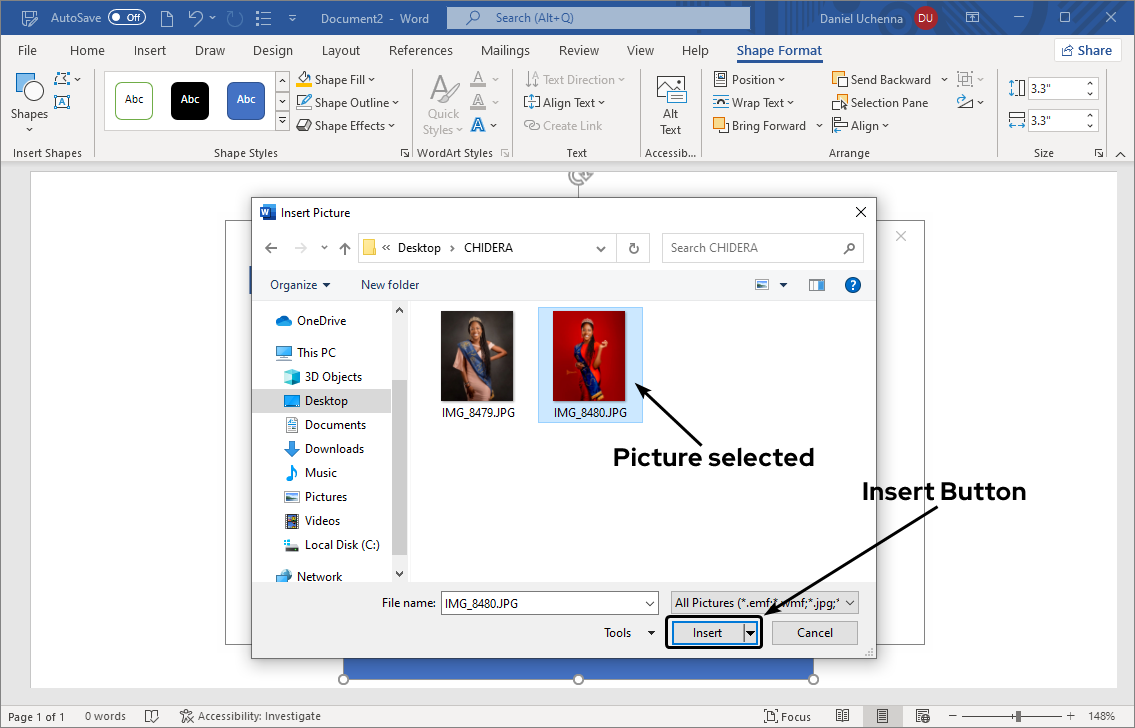Screen dimensions: 1135x728
Task: Open the Shapes gallery icon
Action: [29, 93]
